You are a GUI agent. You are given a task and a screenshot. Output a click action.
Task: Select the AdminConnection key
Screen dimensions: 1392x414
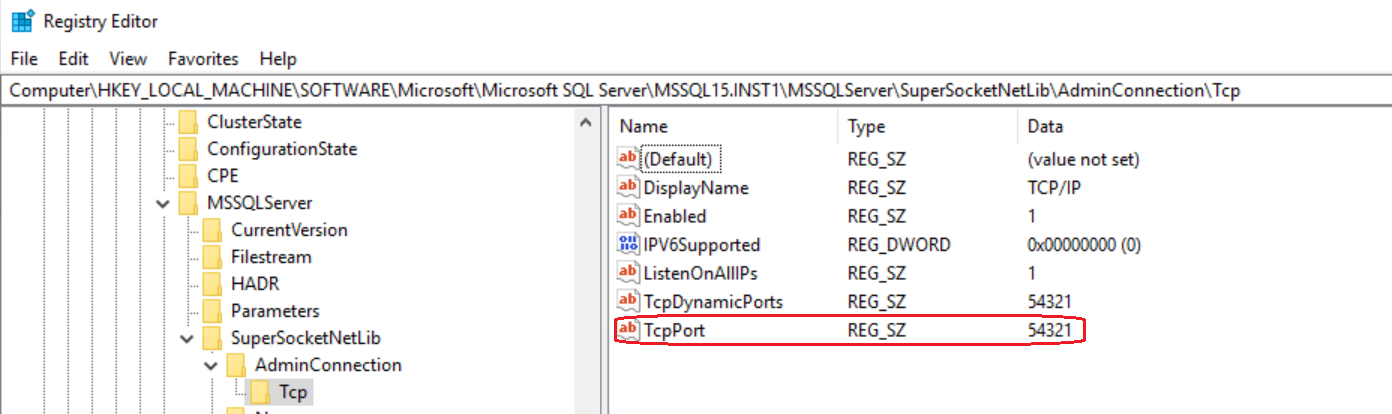pos(328,365)
